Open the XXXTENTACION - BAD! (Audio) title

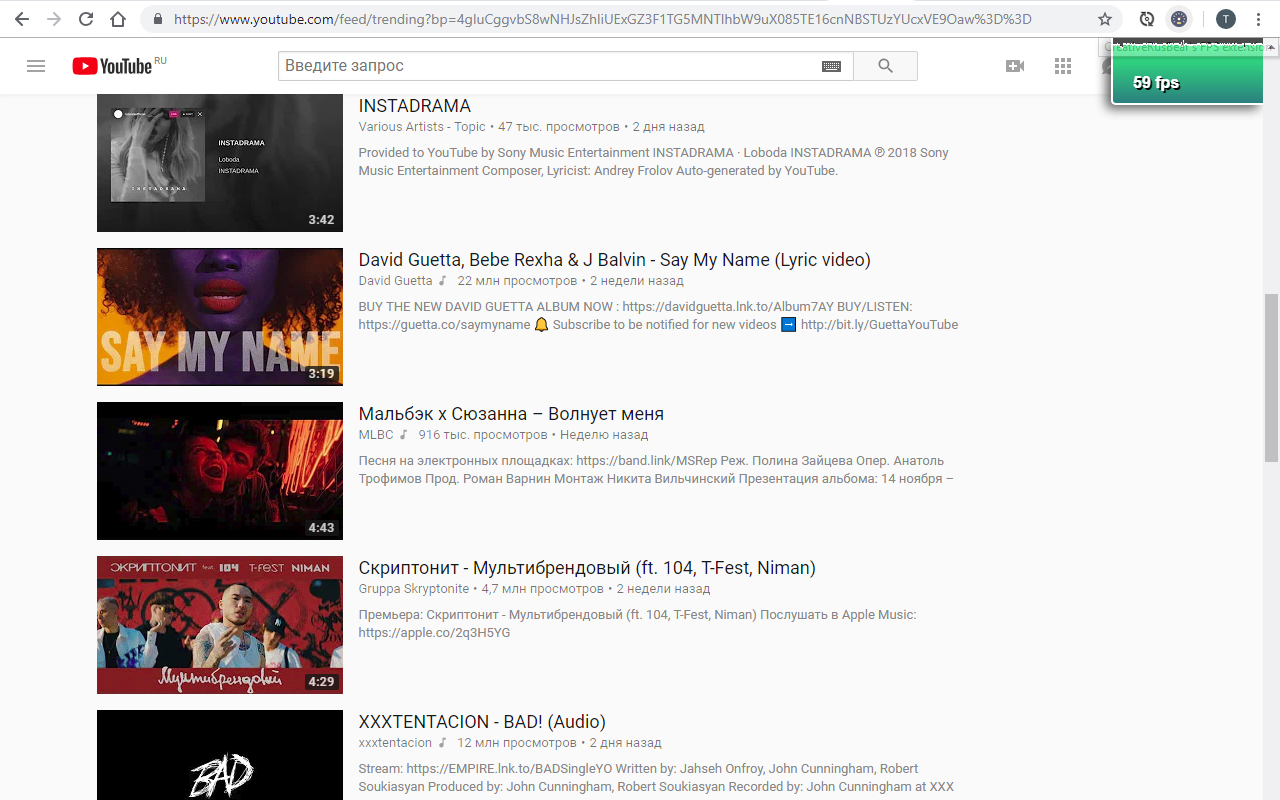(x=482, y=722)
